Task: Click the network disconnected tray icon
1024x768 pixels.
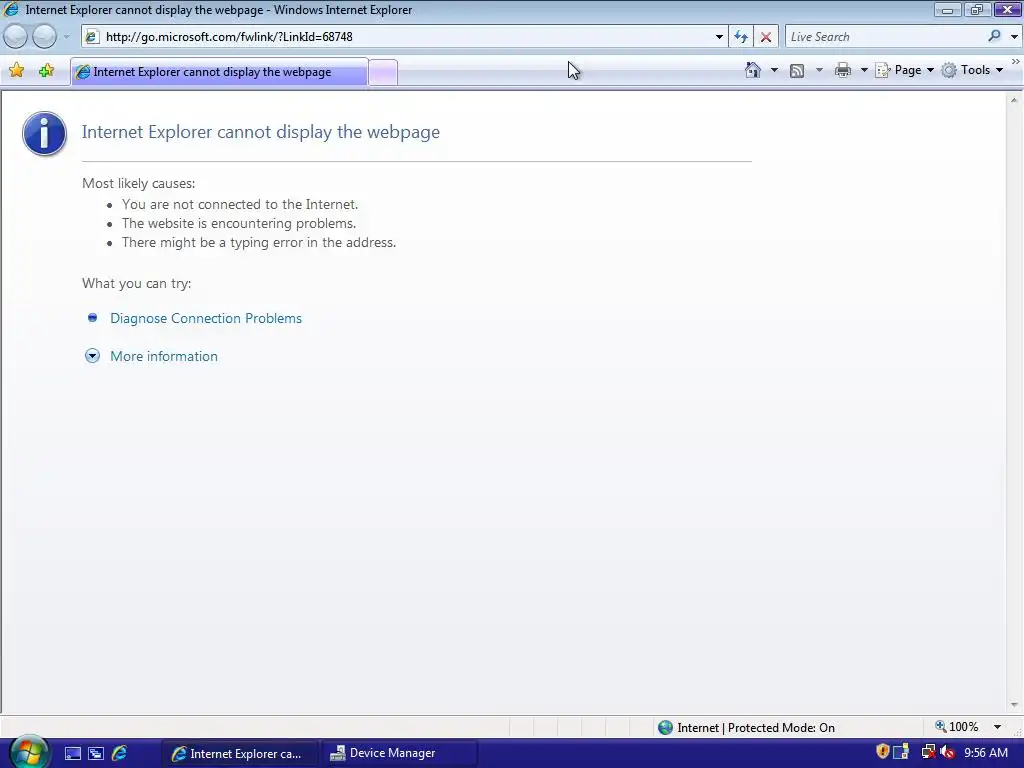Action: click(x=928, y=752)
